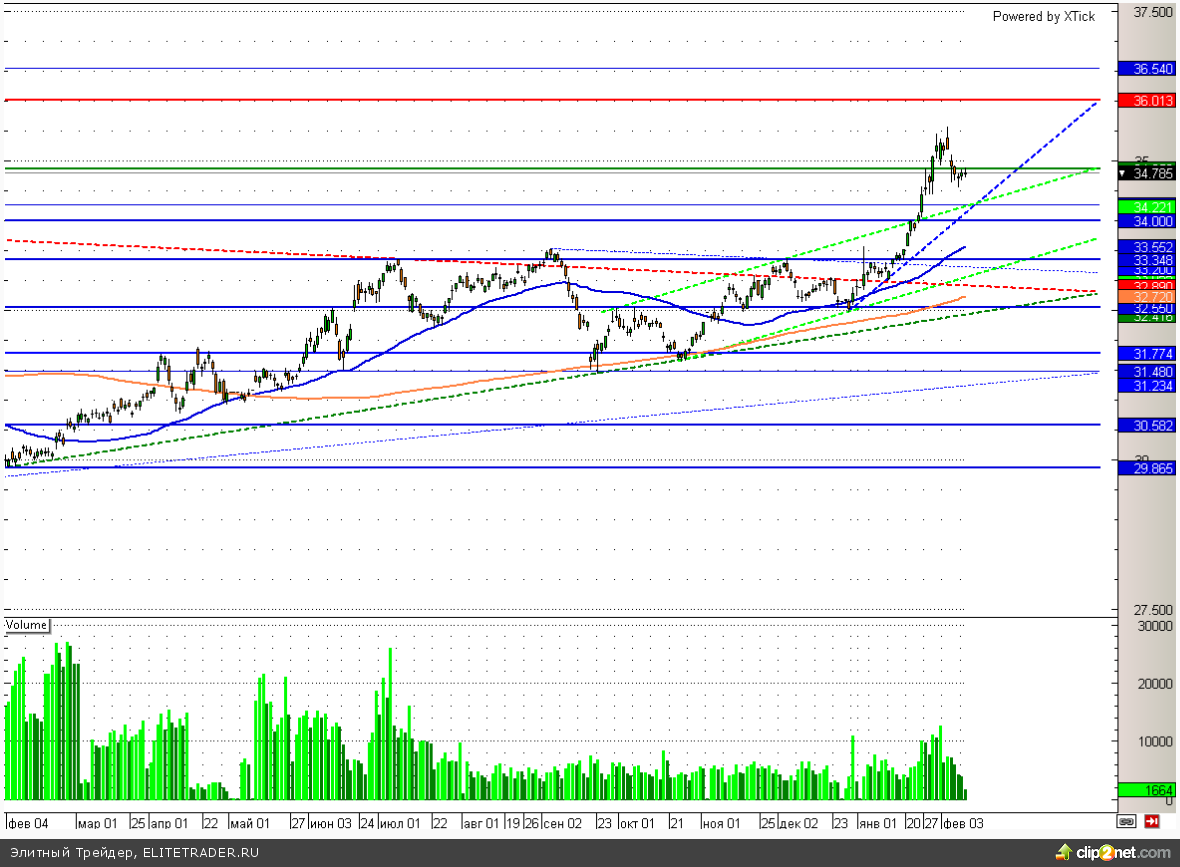Screen dimensions: 1180x867
Task: Click the current price arrow marker at 34.785
Action: pos(1125,174)
